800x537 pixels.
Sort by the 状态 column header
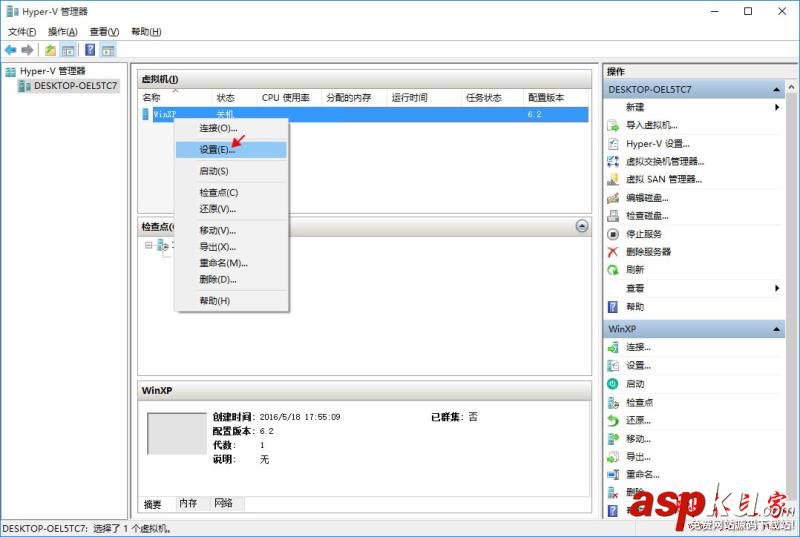click(234, 97)
